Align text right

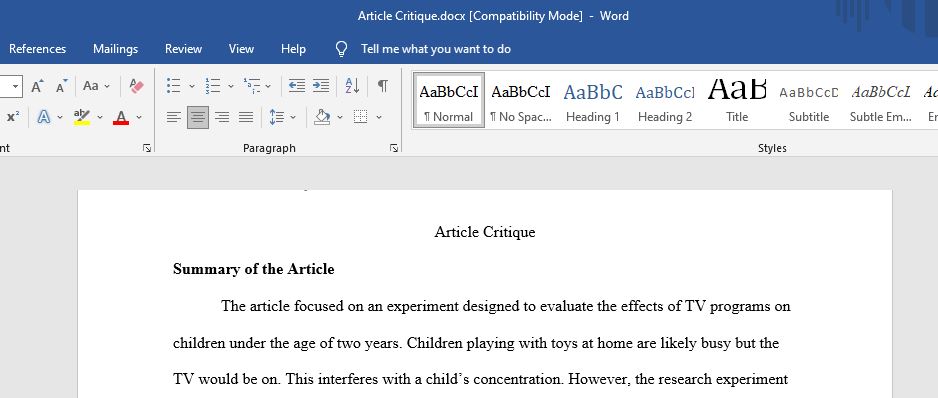point(222,117)
